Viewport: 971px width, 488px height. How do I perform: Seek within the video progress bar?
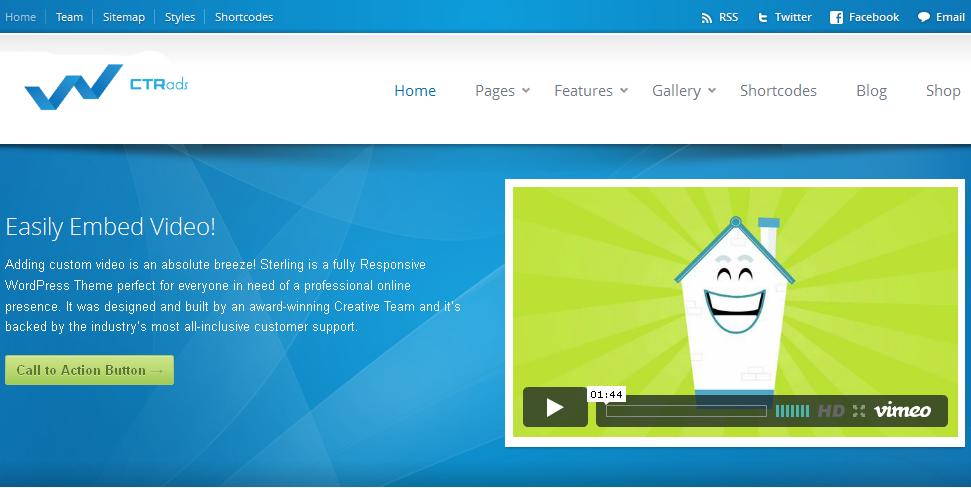click(x=686, y=411)
